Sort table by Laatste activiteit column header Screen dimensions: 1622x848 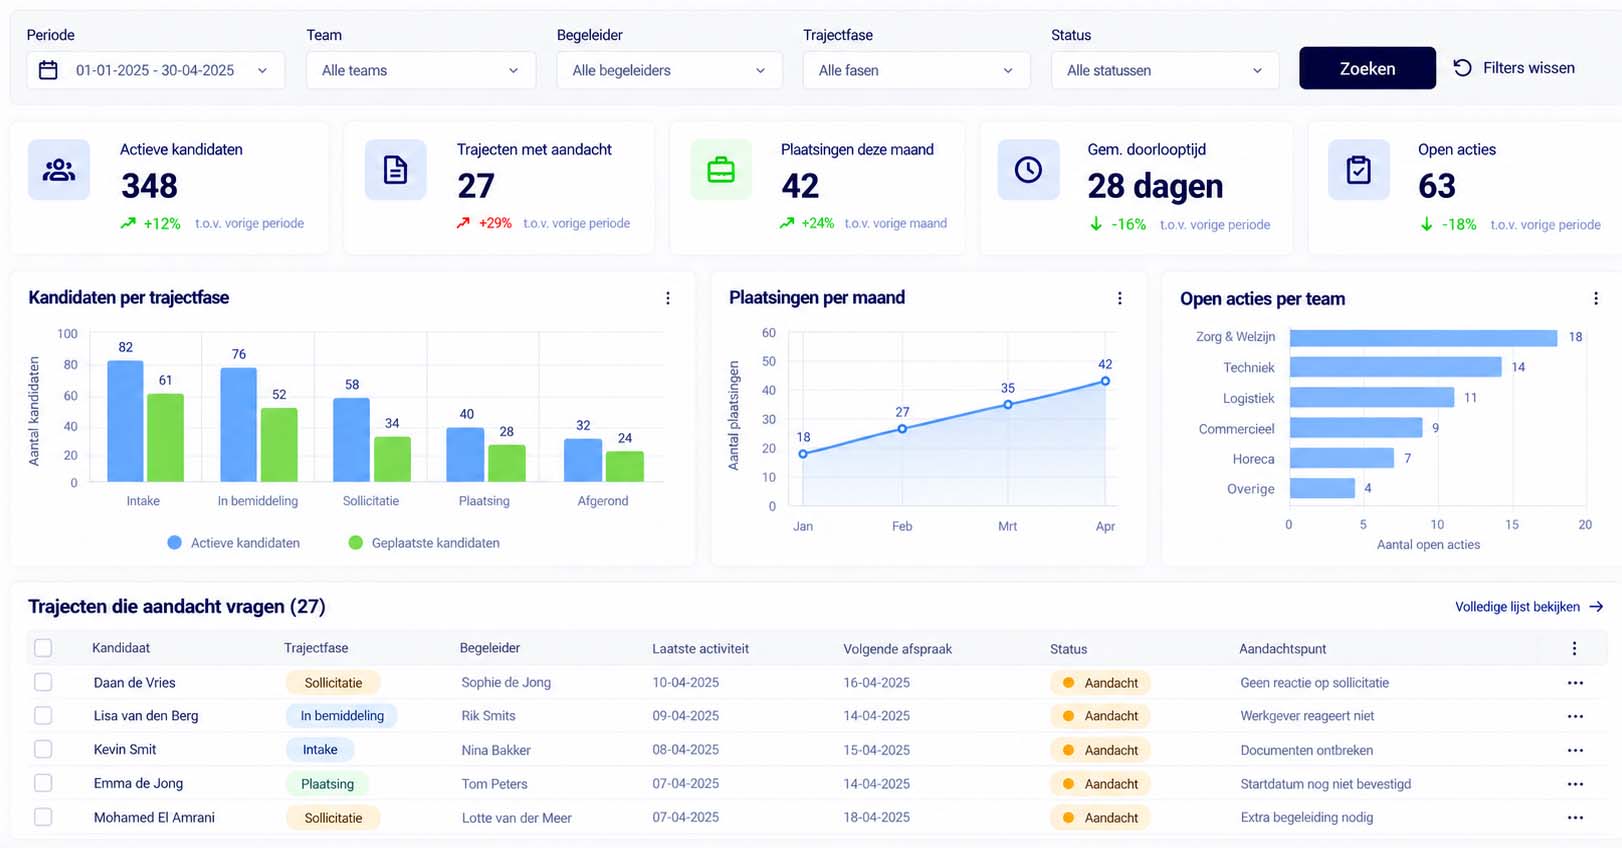click(700, 649)
